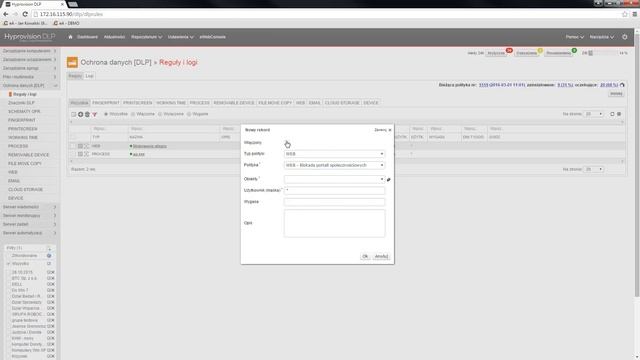Click the usage progress bar in the header
Viewport: 640px width, 360px height.
pyautogui.click(x=602, y=53)
